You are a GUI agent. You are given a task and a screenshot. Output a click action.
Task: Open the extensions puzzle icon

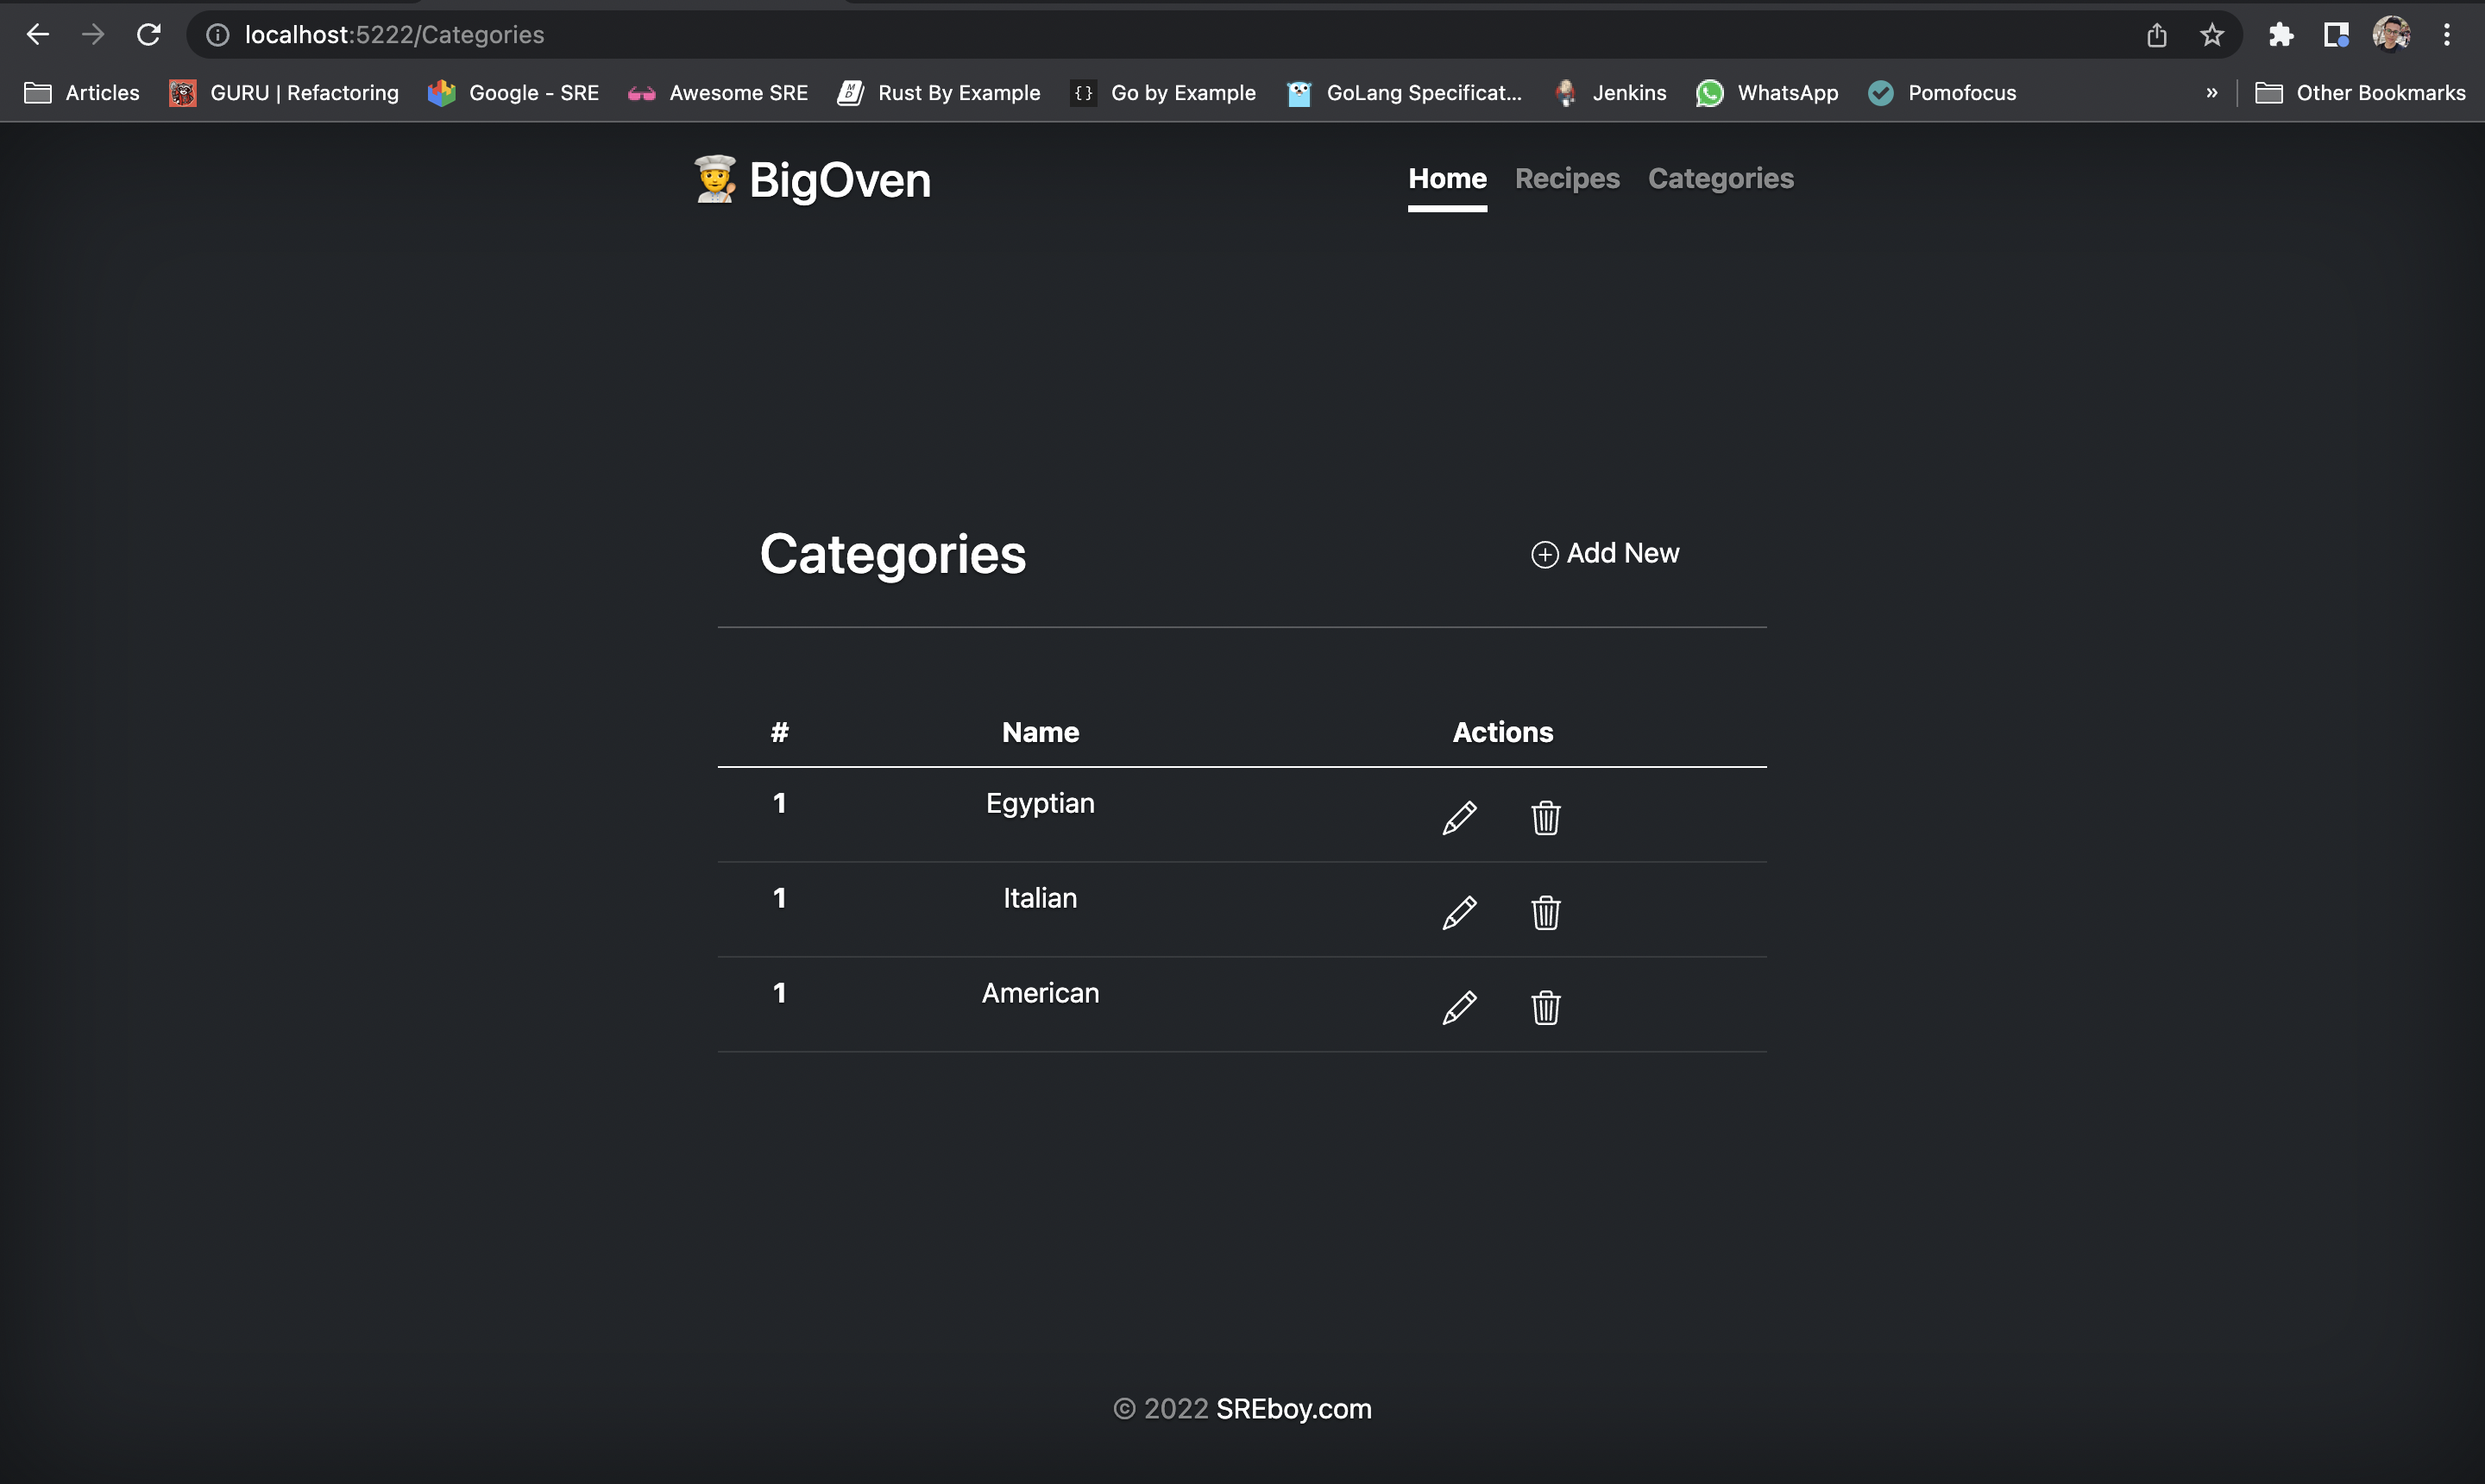coord(2283,34)
